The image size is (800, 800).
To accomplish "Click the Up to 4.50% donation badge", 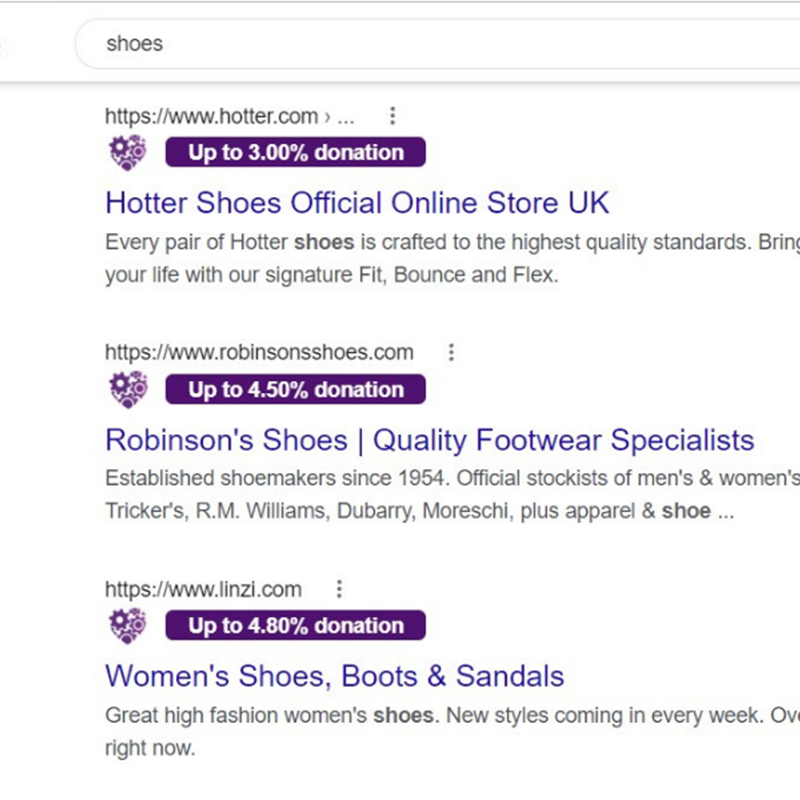I will point(295,389).
